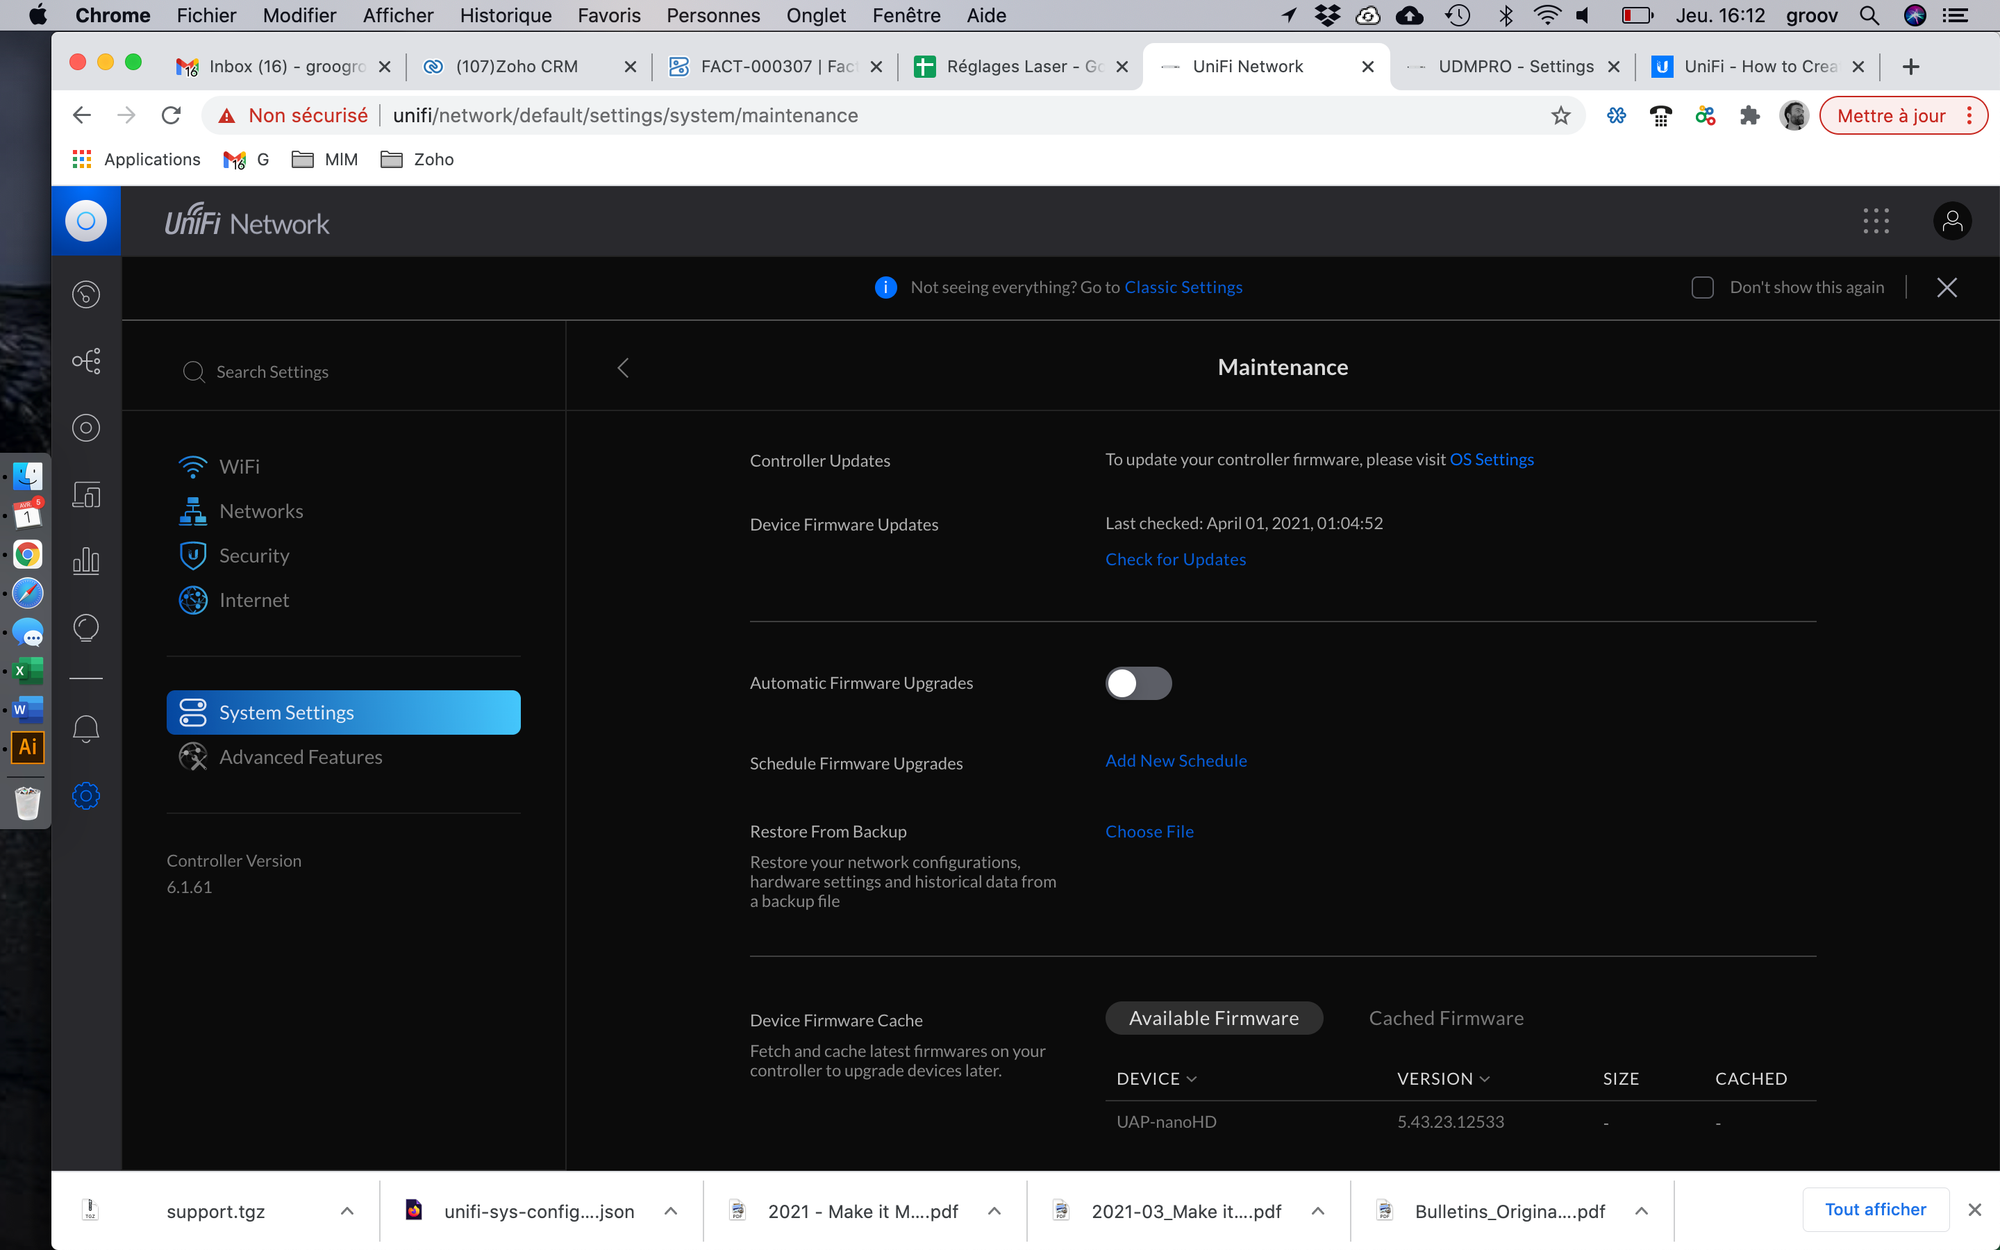Go back using Maintenance back chevron
The height and width of the screenshot is (1250, 2000).
click(x=623, y=368)
